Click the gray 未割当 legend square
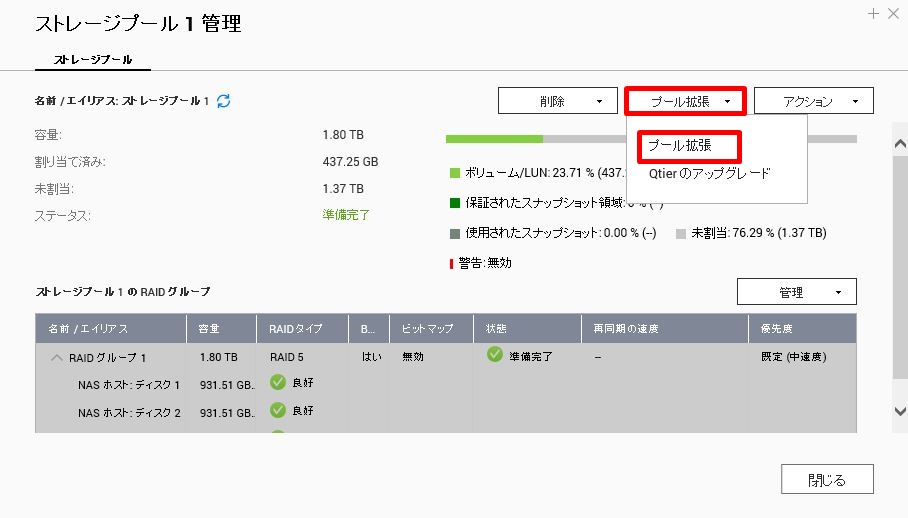 (x=680, y=233)
